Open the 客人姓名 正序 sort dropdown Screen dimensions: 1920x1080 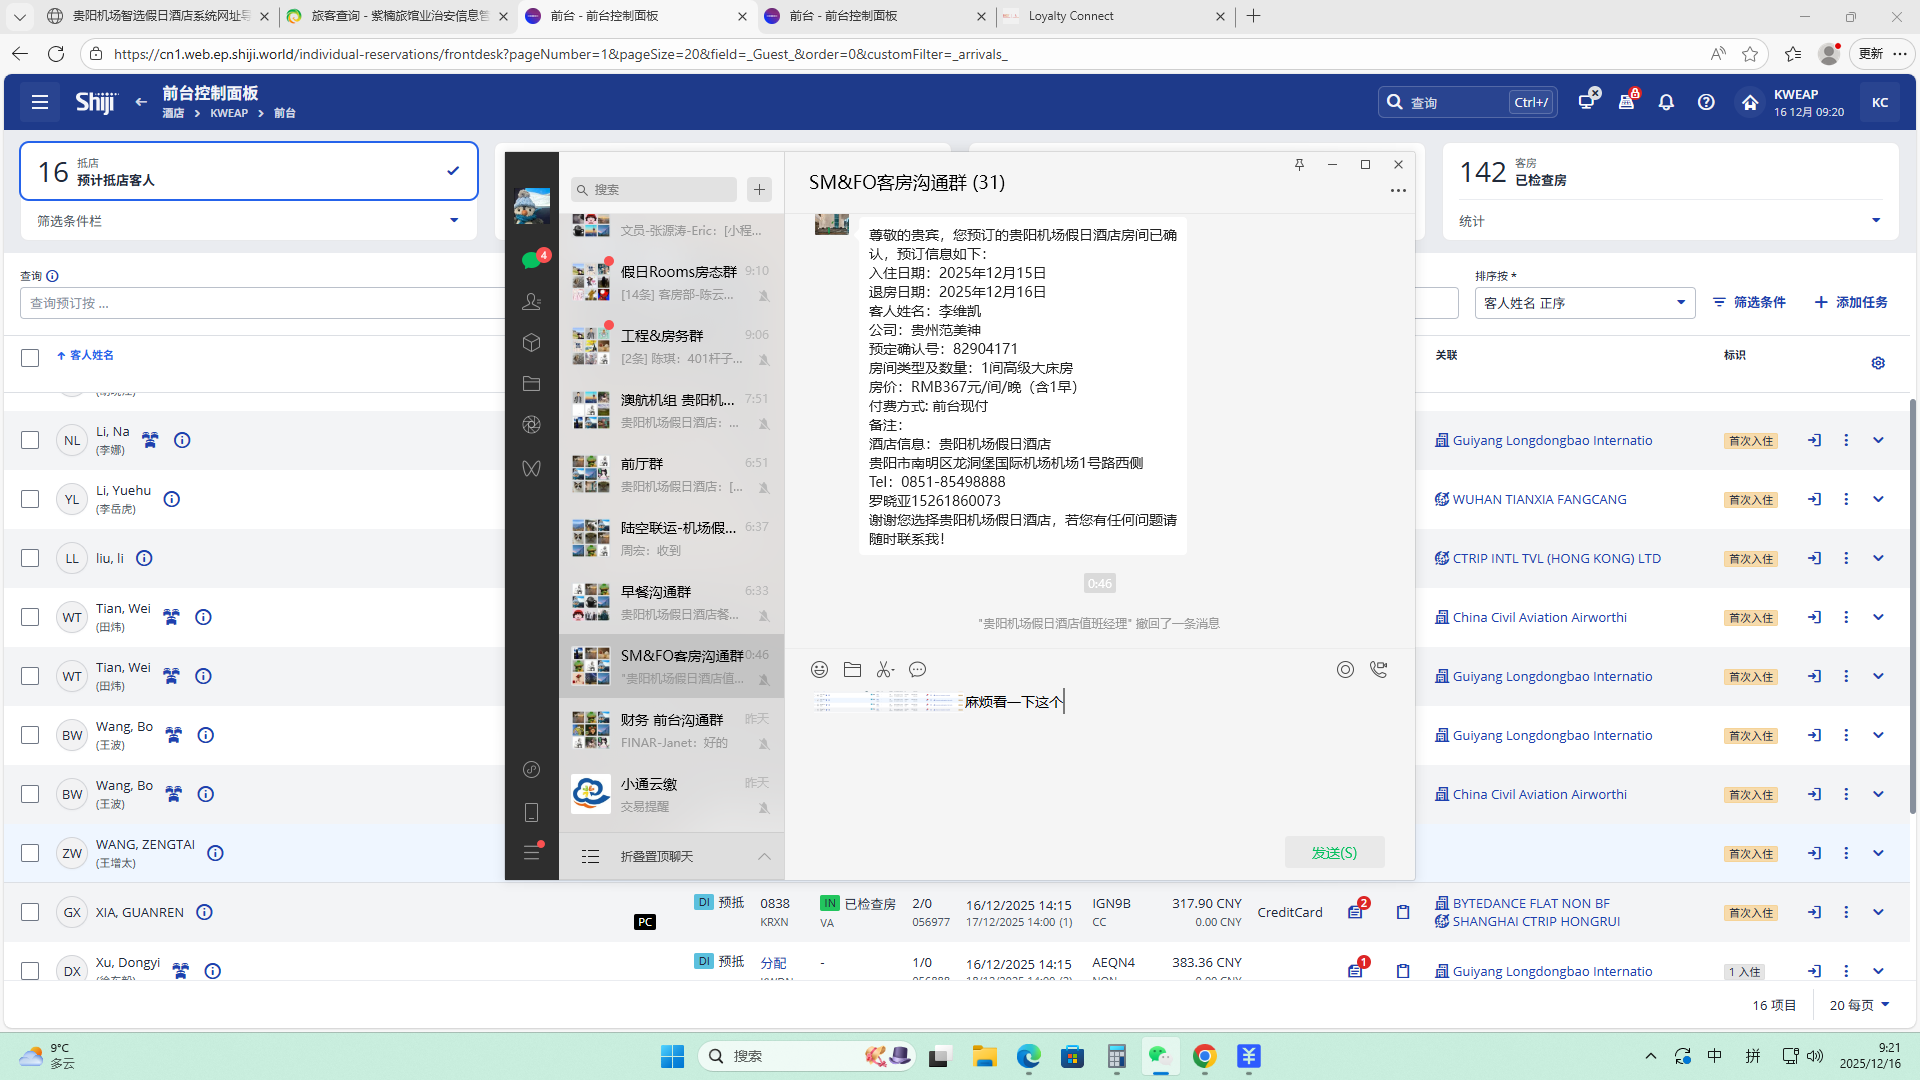pyautogui.click(x=1584, y=303)
